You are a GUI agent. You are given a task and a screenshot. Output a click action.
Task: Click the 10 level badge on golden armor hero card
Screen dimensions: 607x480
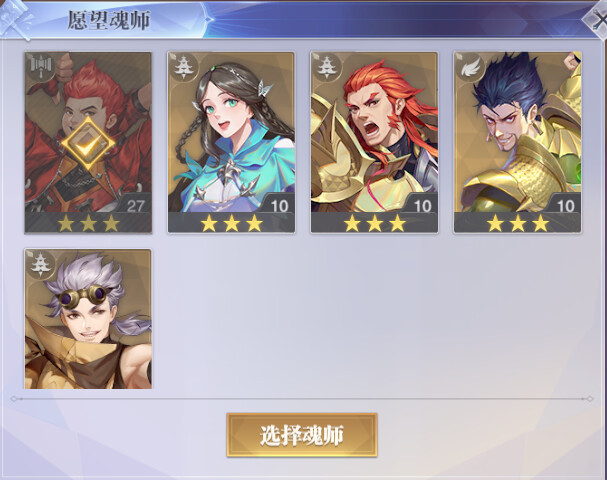tap(566, 205)
